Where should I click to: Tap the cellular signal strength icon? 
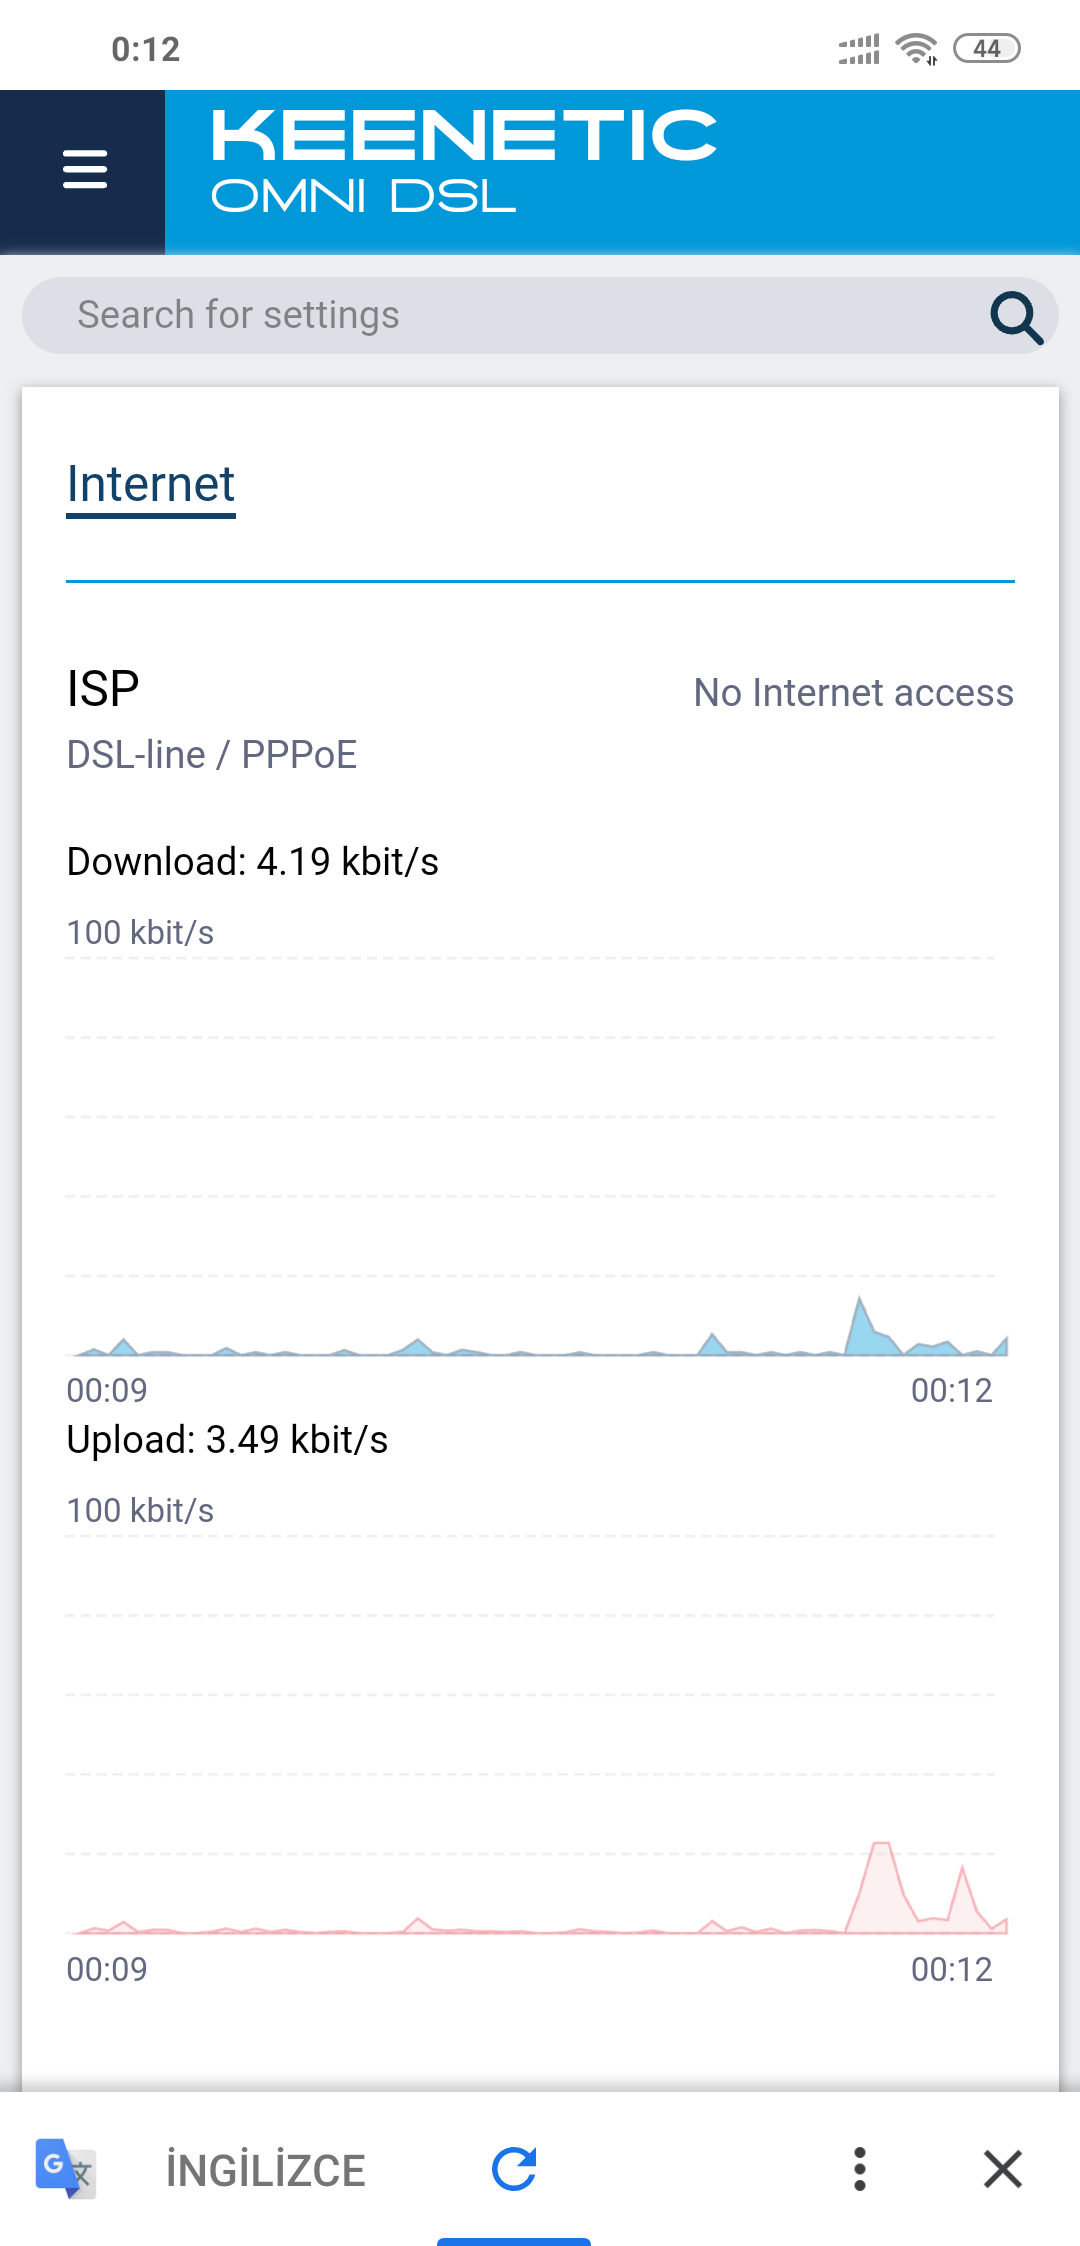point(859,49)
